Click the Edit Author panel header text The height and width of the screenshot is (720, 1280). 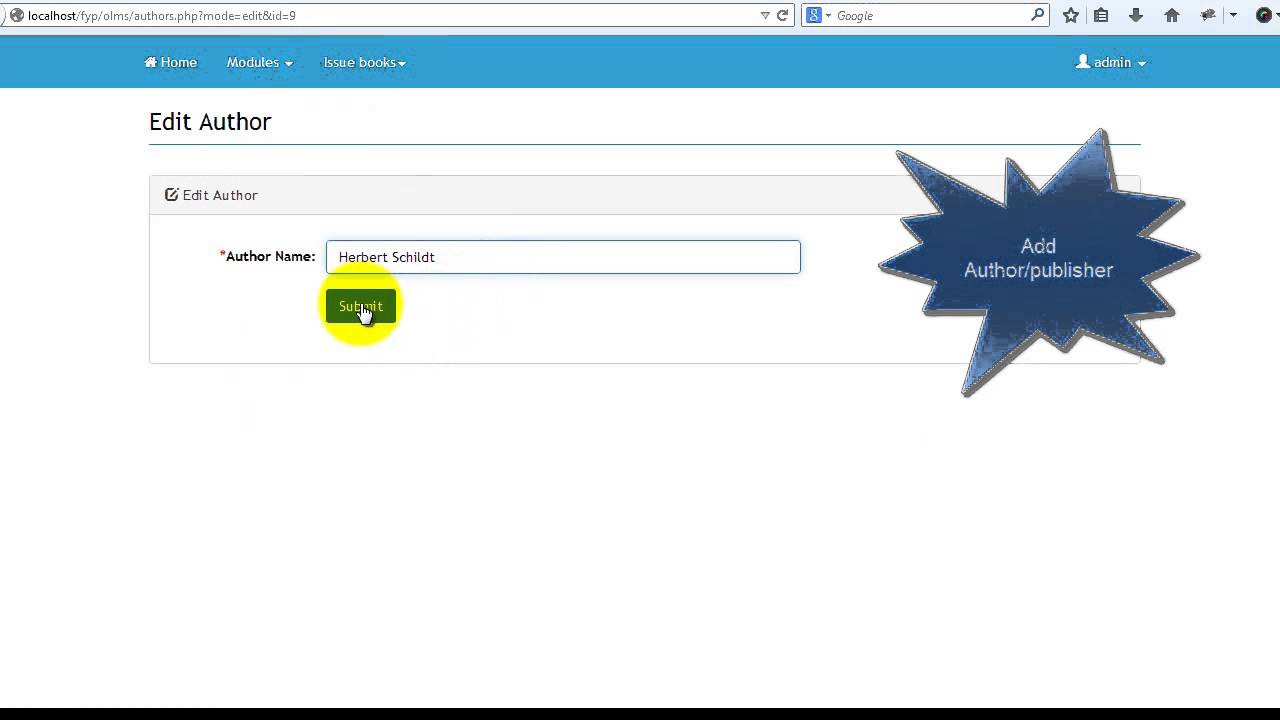tap(220, 195)
